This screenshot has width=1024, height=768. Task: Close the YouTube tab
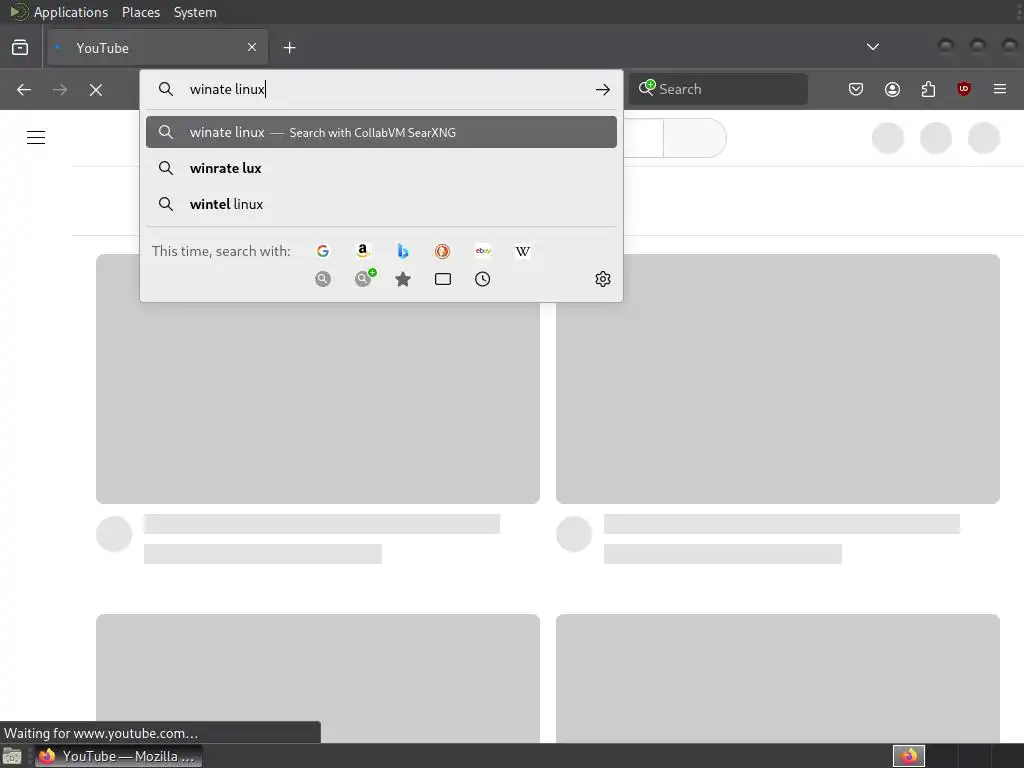252,47
